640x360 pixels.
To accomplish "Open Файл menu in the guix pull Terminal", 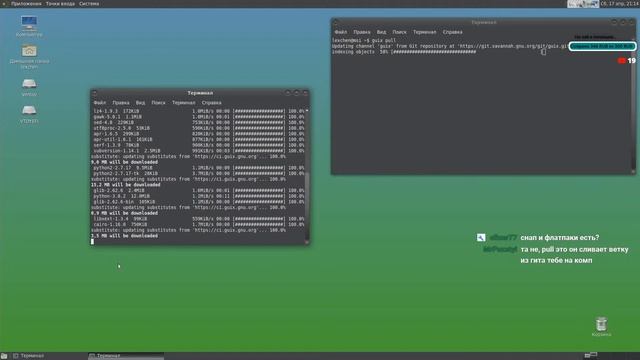I will coord(341,32).
